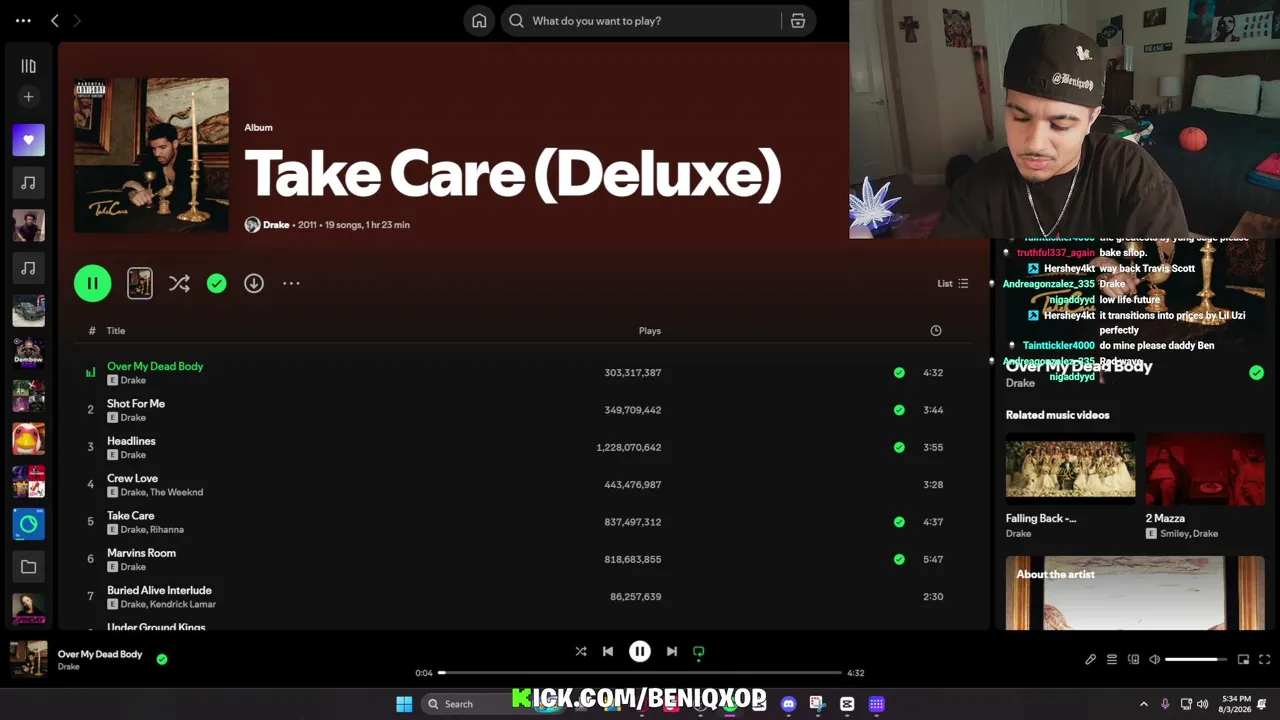Toggle saved checkmark for 'Take Care' track
This screenshot has width=1280, height=720.
[x=899, y=522]
